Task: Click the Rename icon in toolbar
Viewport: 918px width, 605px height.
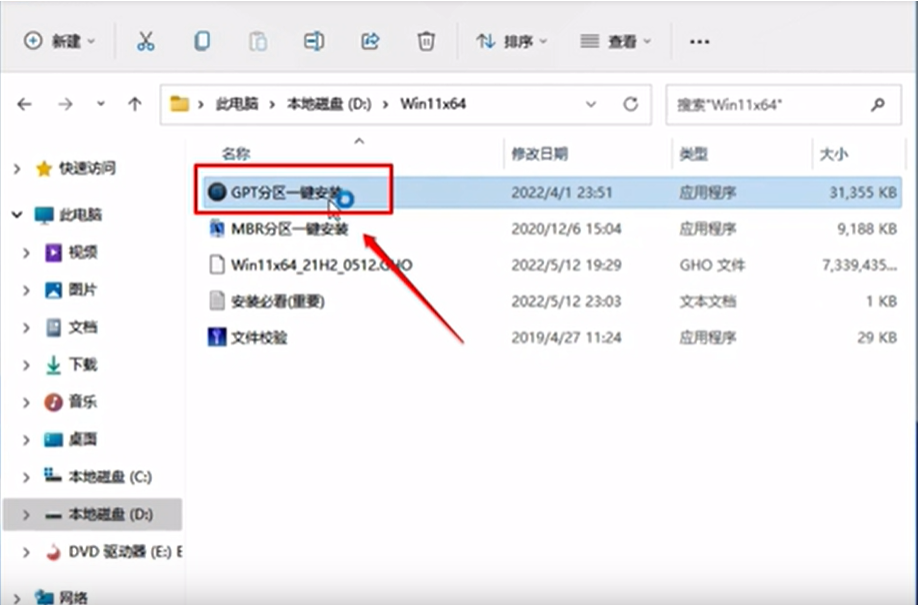Action: [314, 41]
